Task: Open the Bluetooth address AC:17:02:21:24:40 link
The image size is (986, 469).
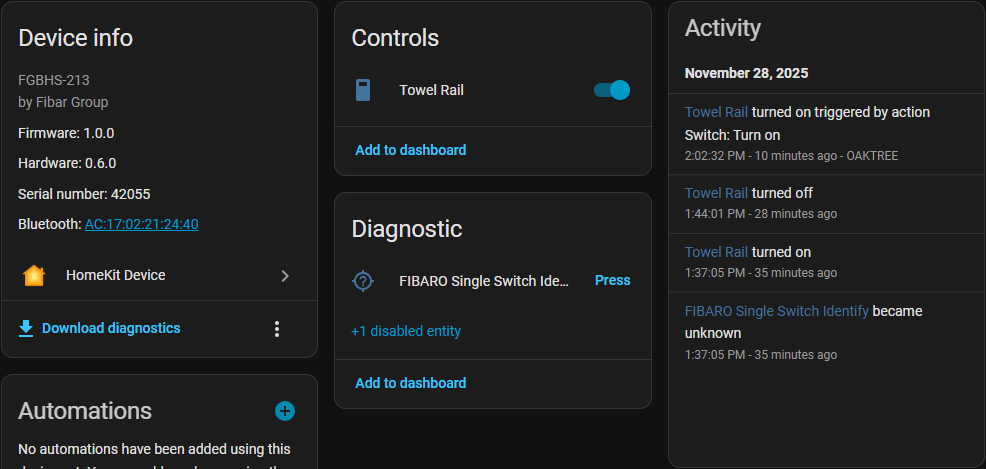Action: (x=141, y=224)
